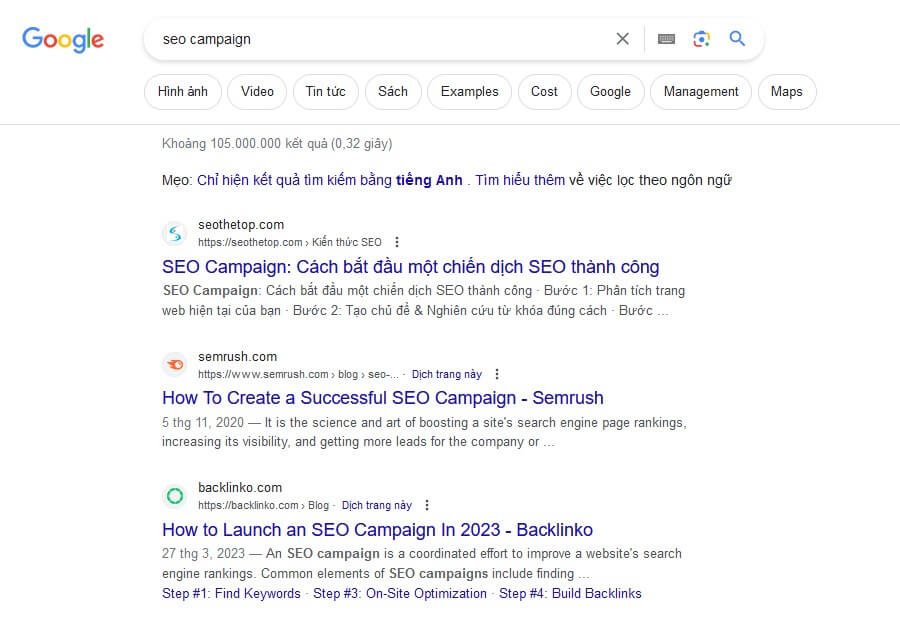Click the Dịch trang này link for semrush

click(447, 374)
